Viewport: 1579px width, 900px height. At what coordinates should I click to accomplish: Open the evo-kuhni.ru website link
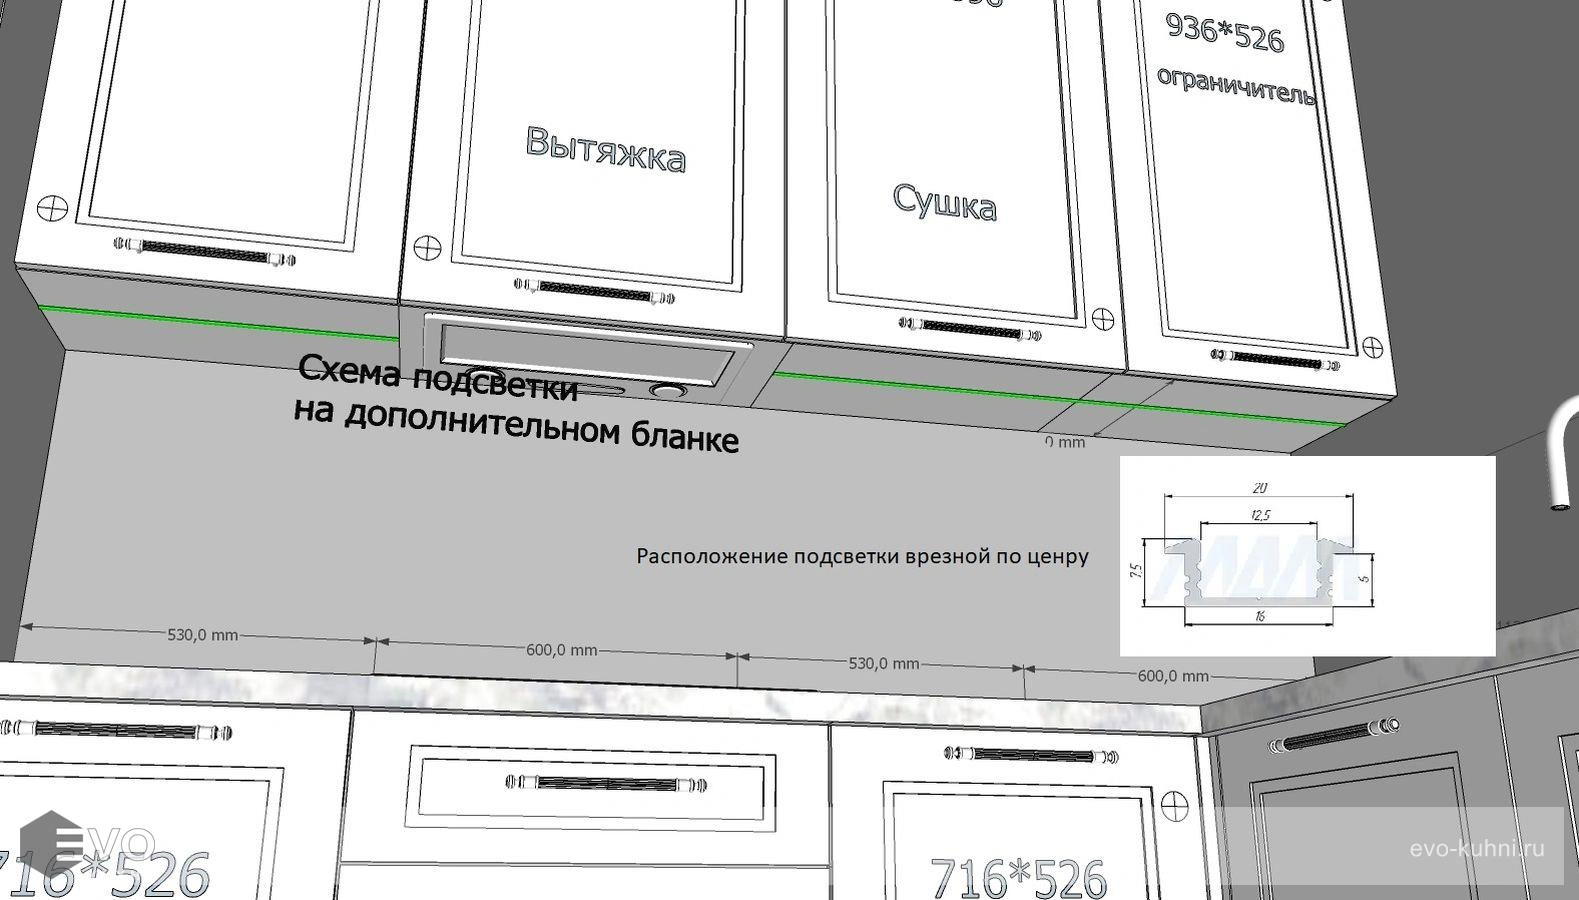tap(1476, 849)
